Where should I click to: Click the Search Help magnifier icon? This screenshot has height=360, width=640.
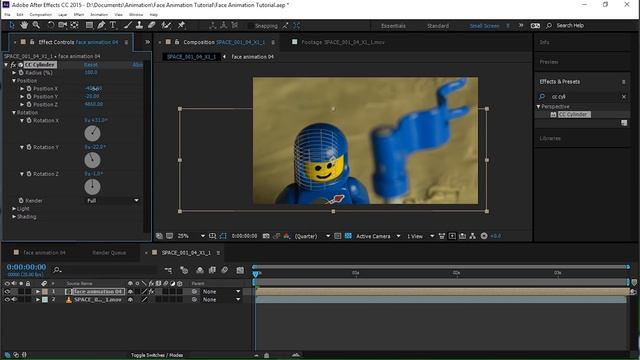tap(549, 25)
